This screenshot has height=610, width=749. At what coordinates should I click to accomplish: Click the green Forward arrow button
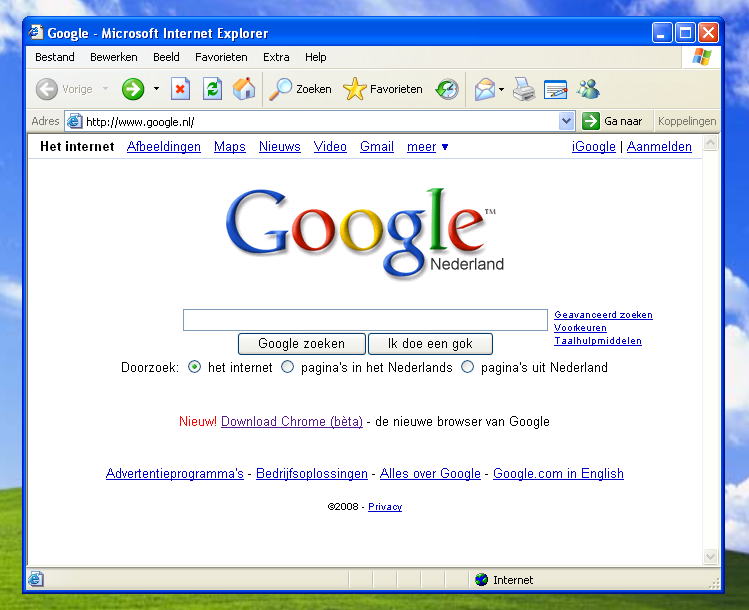coord(133,90)
